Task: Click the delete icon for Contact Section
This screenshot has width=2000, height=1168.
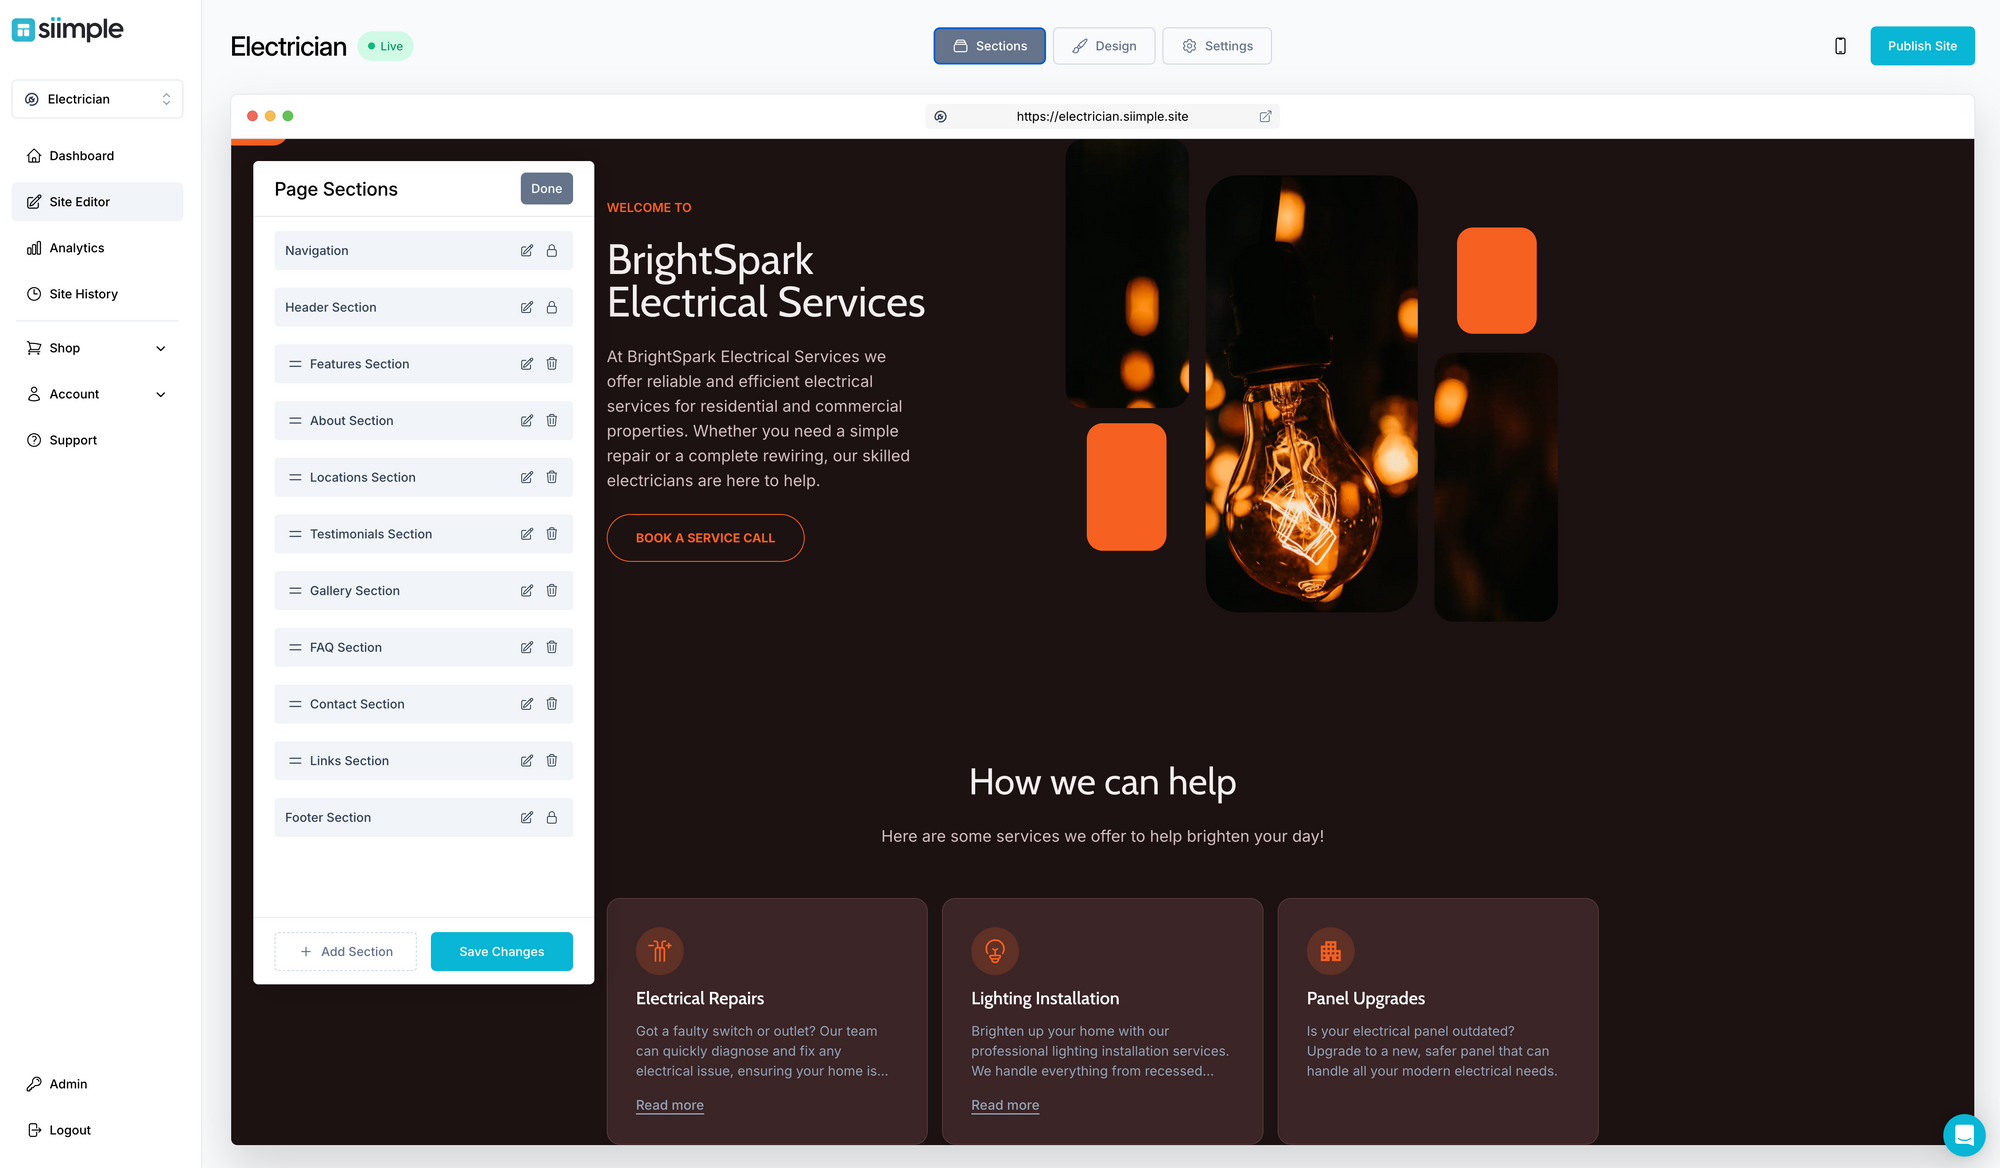Action: pos(550,704)
